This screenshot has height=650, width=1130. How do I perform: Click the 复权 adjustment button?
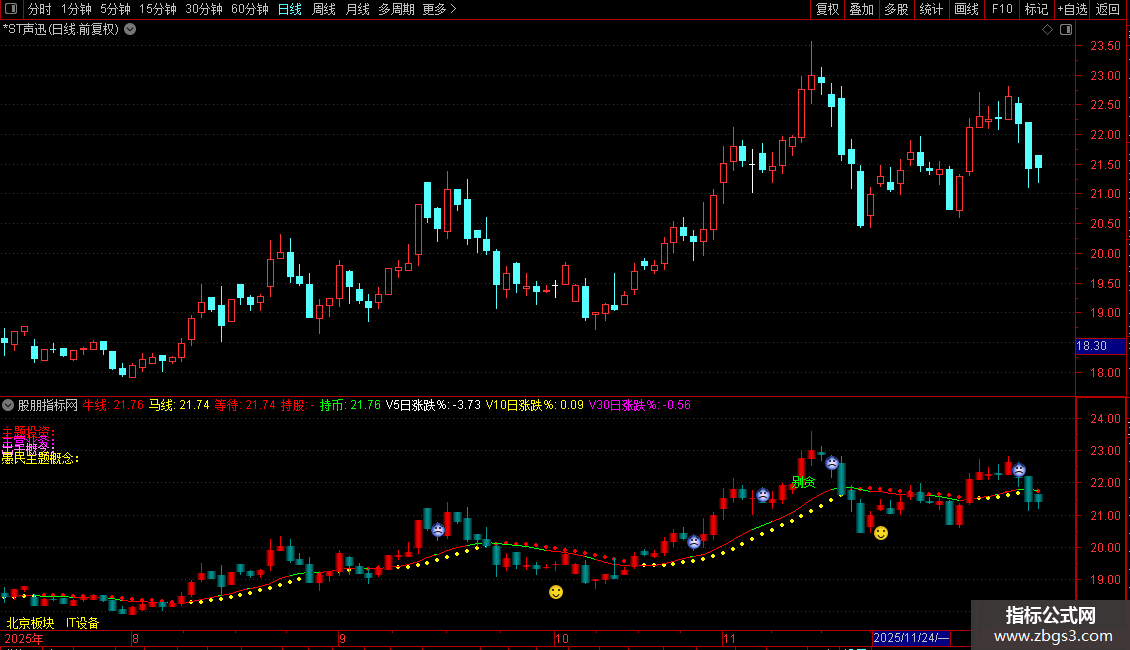[x=827, y=9]
